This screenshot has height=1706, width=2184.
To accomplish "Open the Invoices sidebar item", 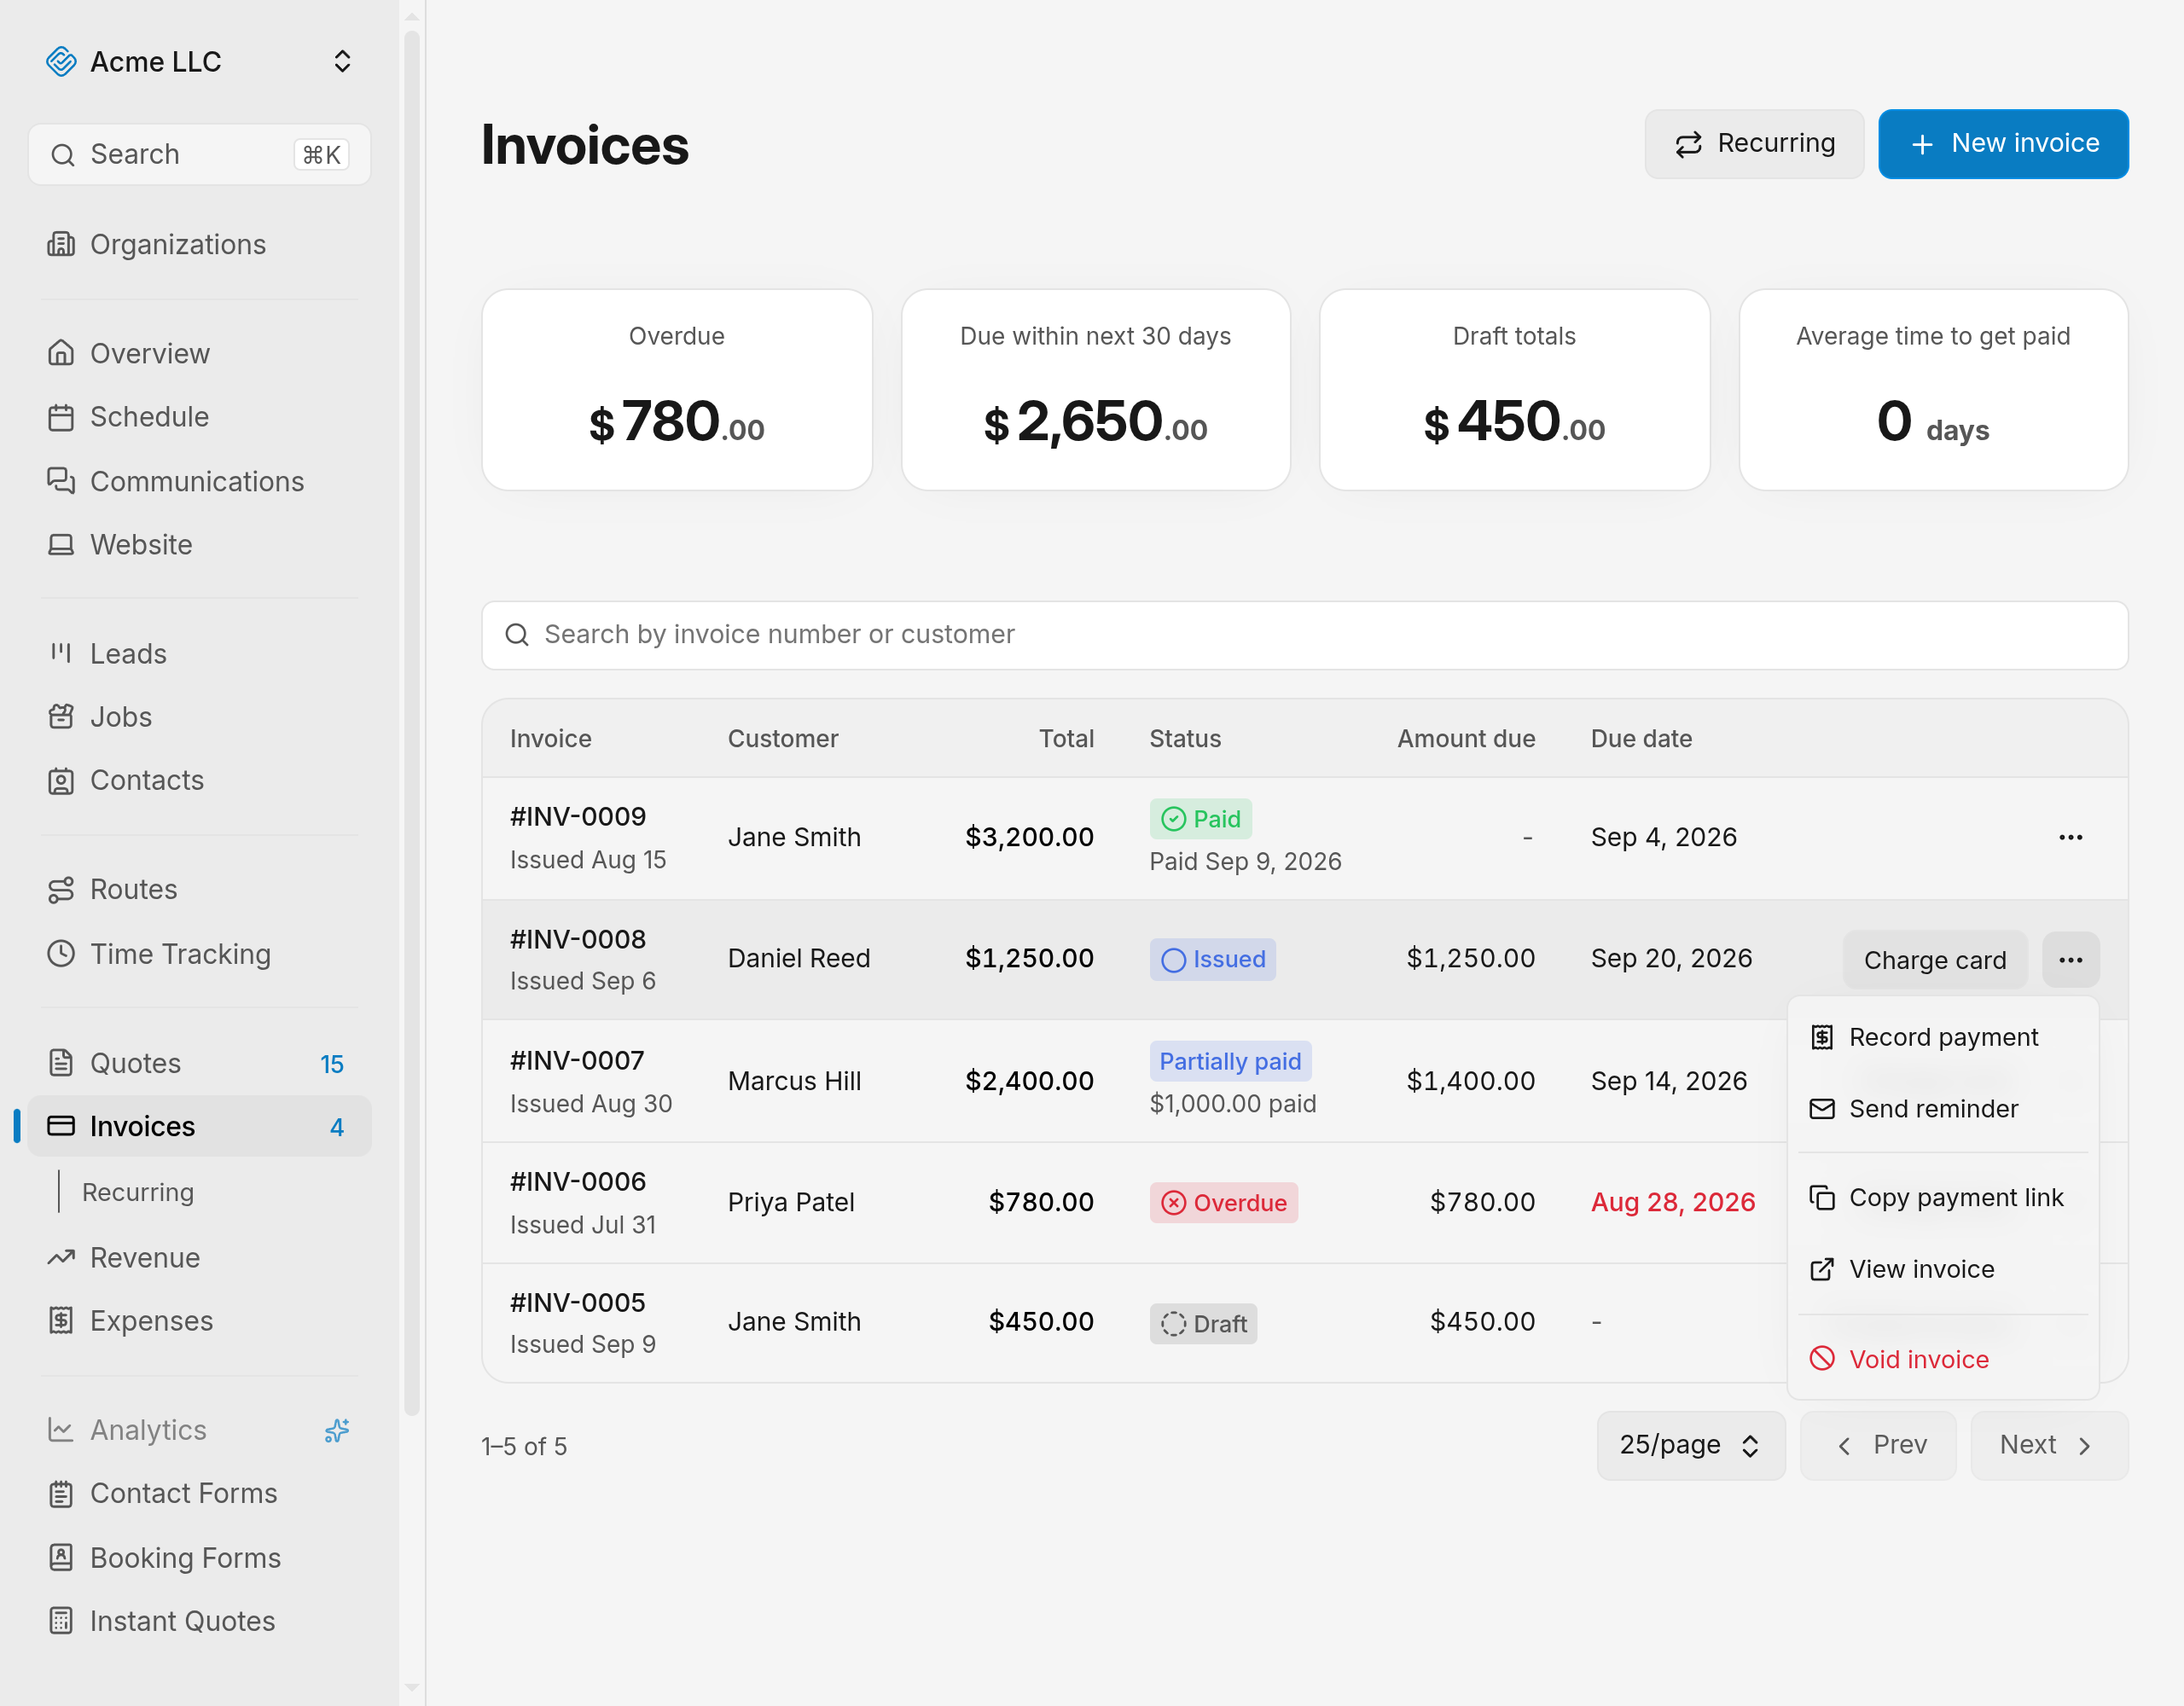I will (x=199, y=1126).
